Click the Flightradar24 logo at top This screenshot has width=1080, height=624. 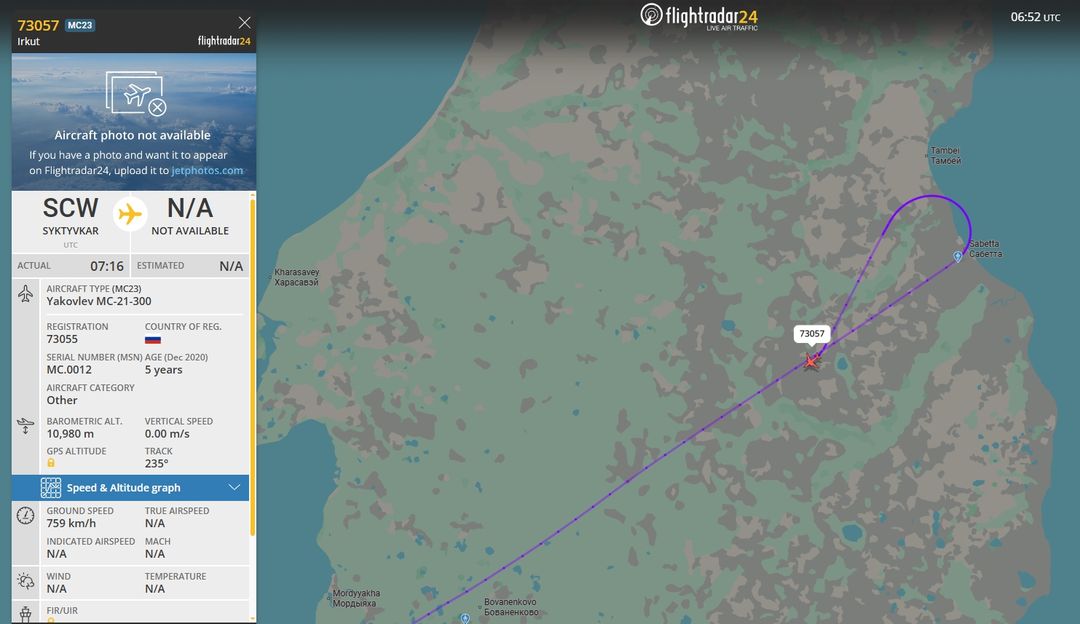pos(698,17)
